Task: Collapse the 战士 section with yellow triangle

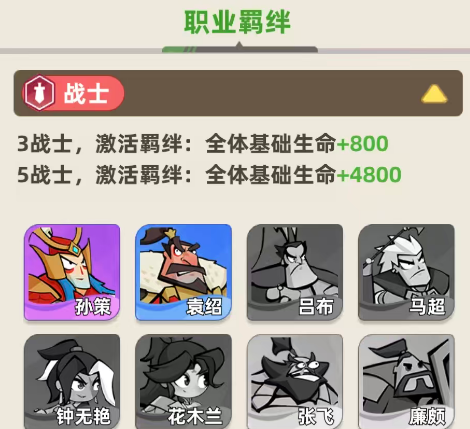Action: [x=434, y=94]
